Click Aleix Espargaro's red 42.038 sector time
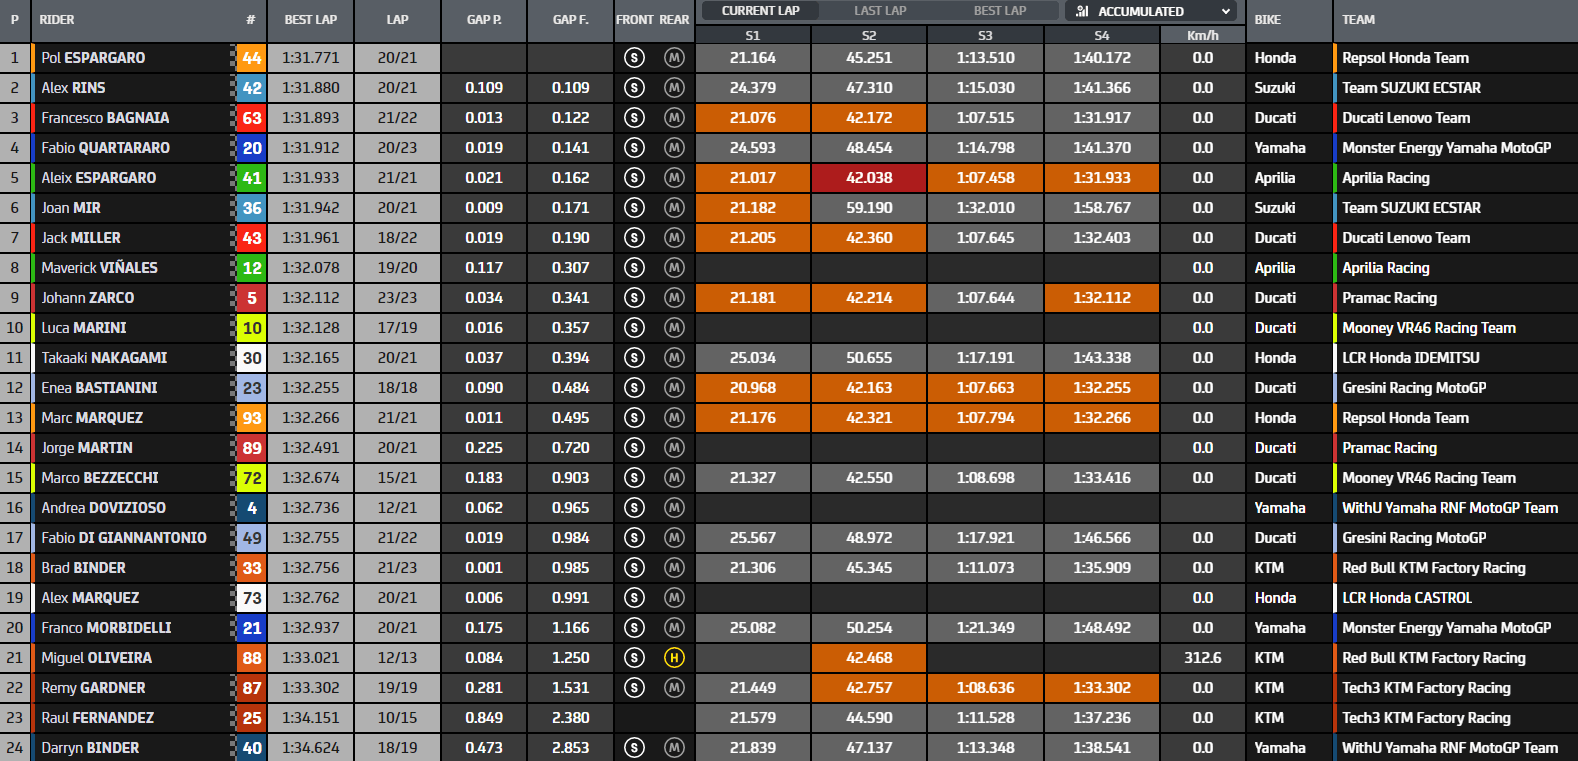Viewport: 1578px width, 761px height. point(869,178)
